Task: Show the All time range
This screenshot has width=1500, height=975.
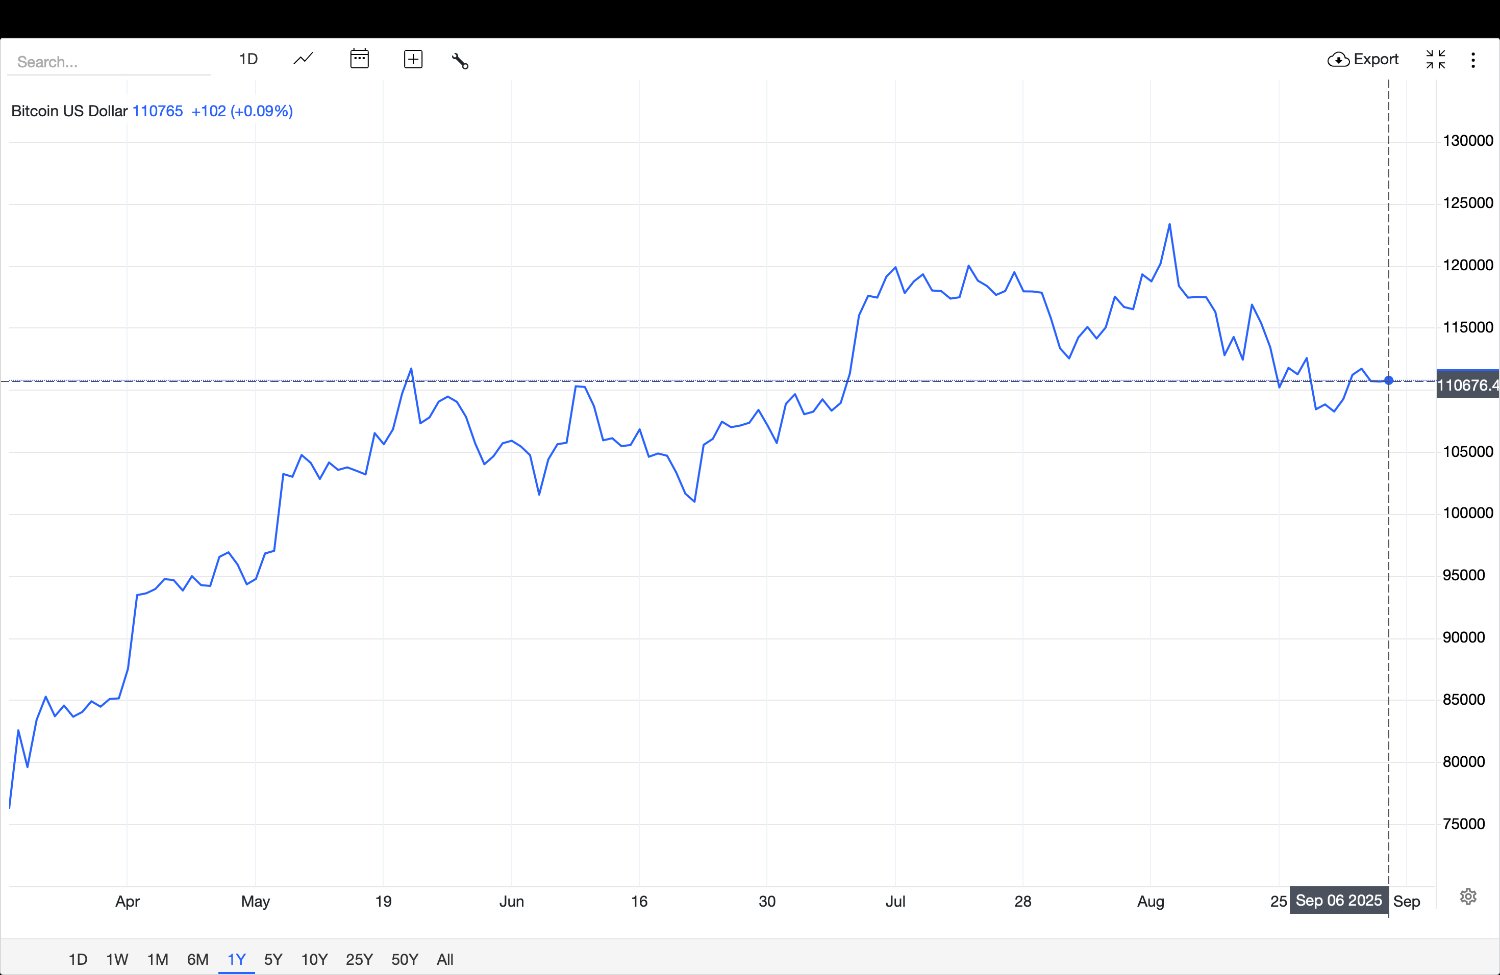Action: (x=445, y=959)
